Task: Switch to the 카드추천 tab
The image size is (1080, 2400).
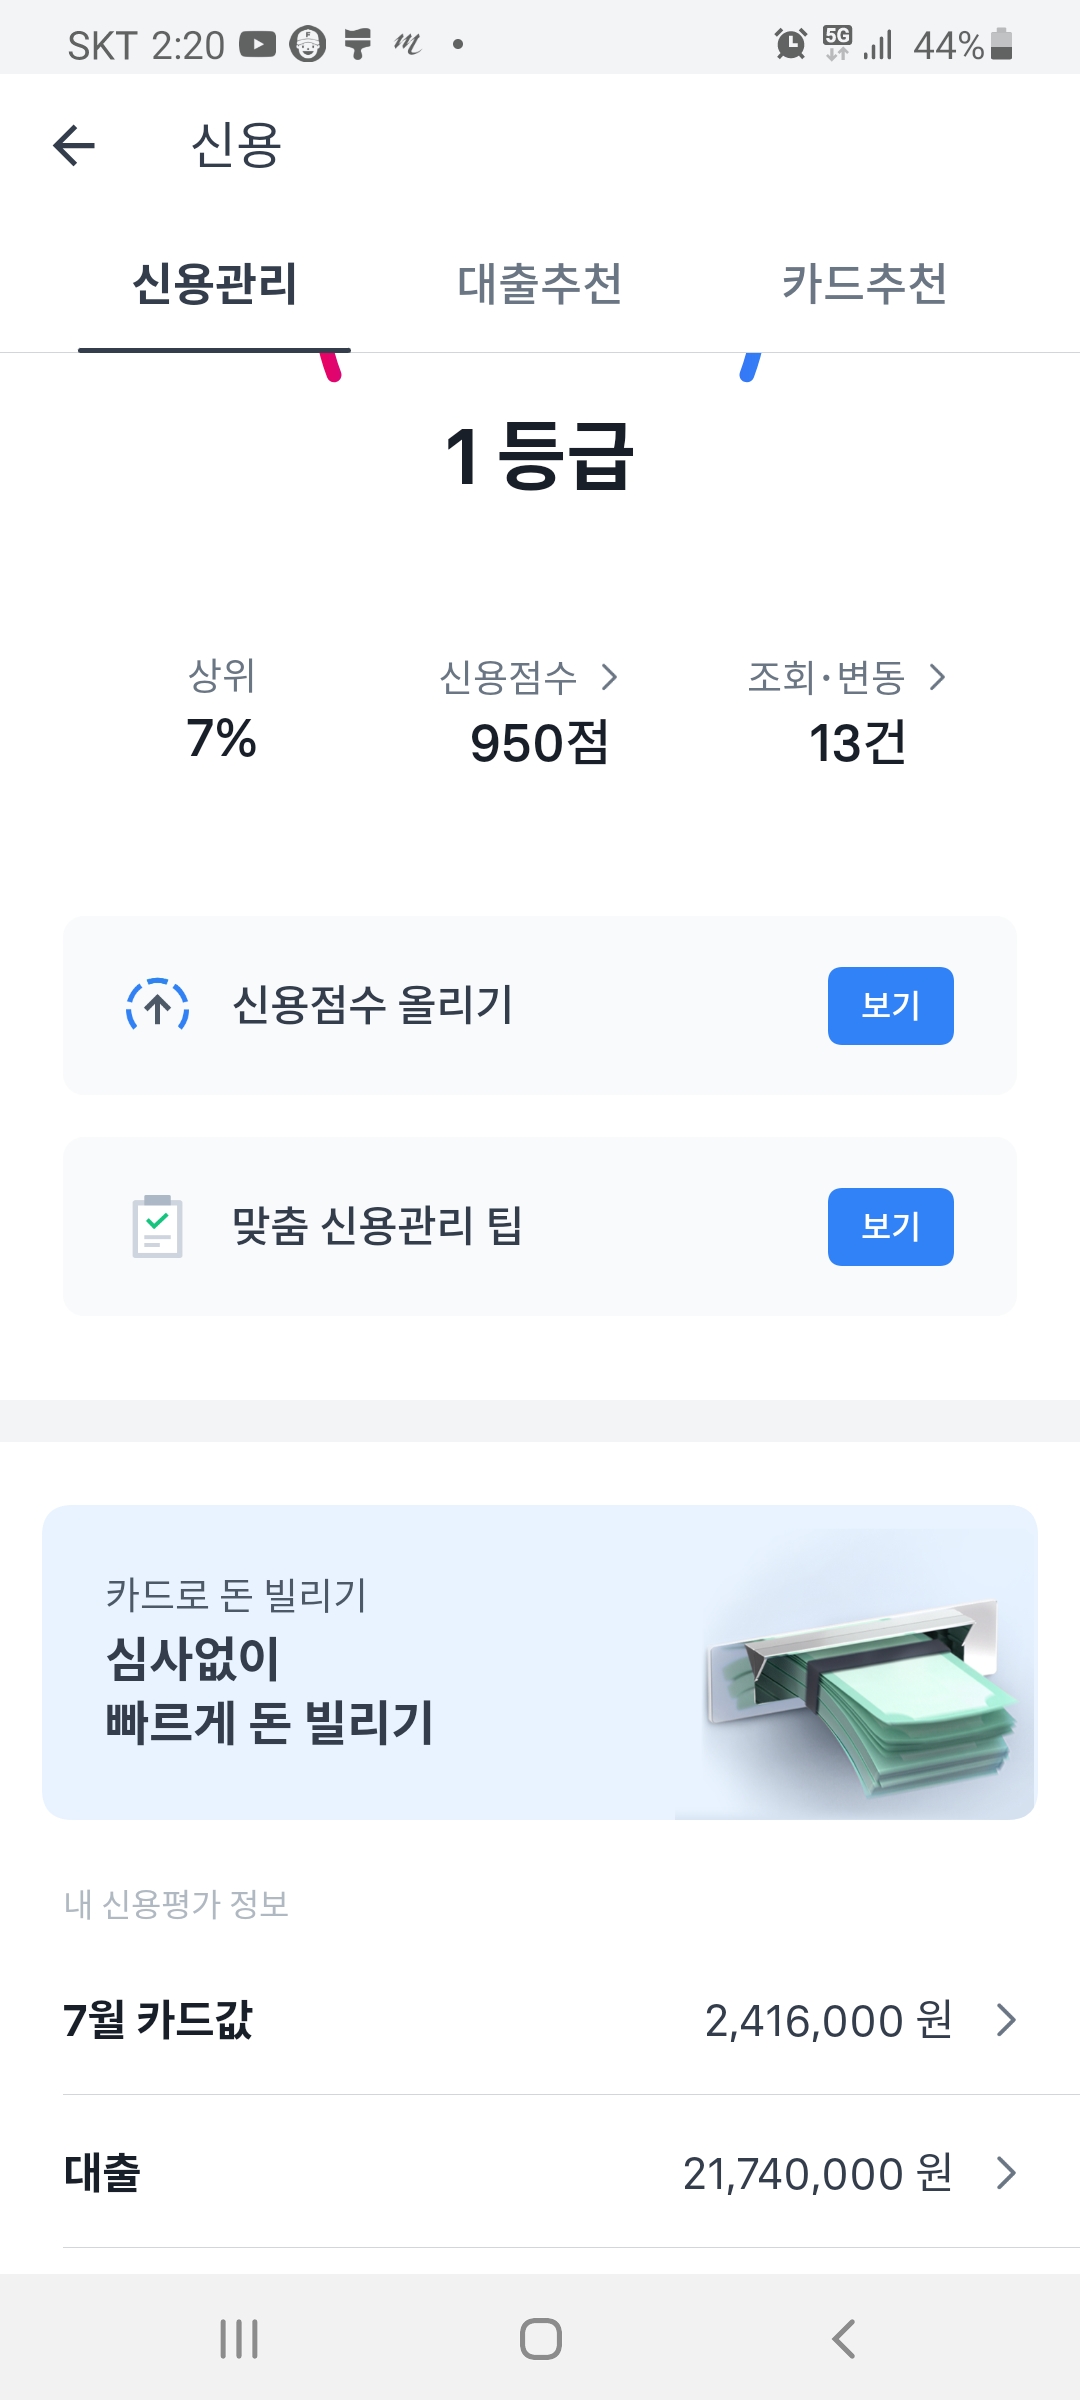Action: pyautogui.click(x=864, y=284)
